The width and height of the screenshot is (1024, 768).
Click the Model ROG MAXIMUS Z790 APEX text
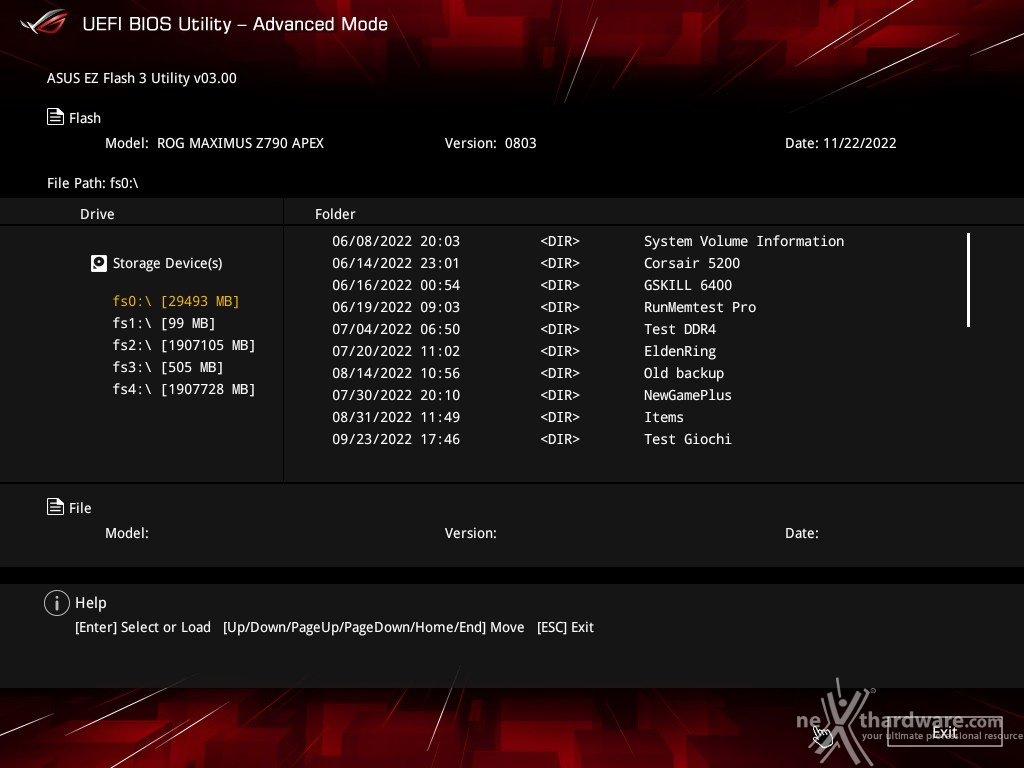pyautogui.click(x=214, y=143)
